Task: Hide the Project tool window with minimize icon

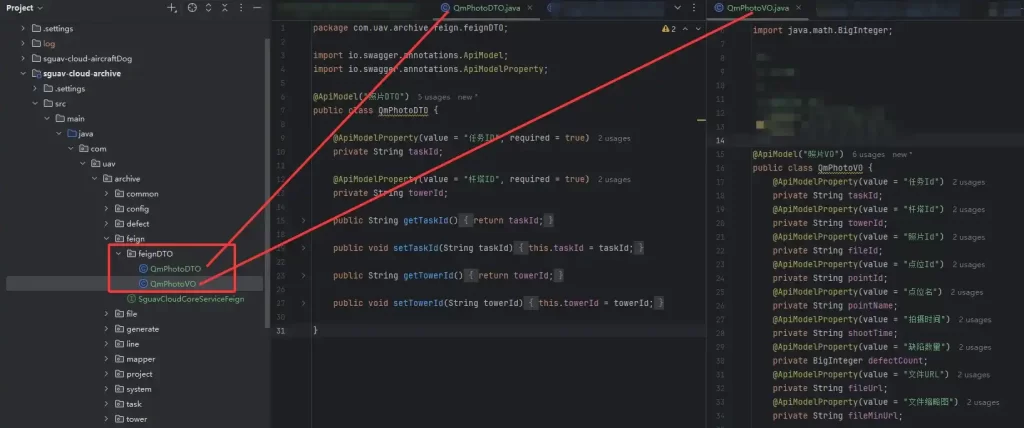Action: click(x=258, y=8)
